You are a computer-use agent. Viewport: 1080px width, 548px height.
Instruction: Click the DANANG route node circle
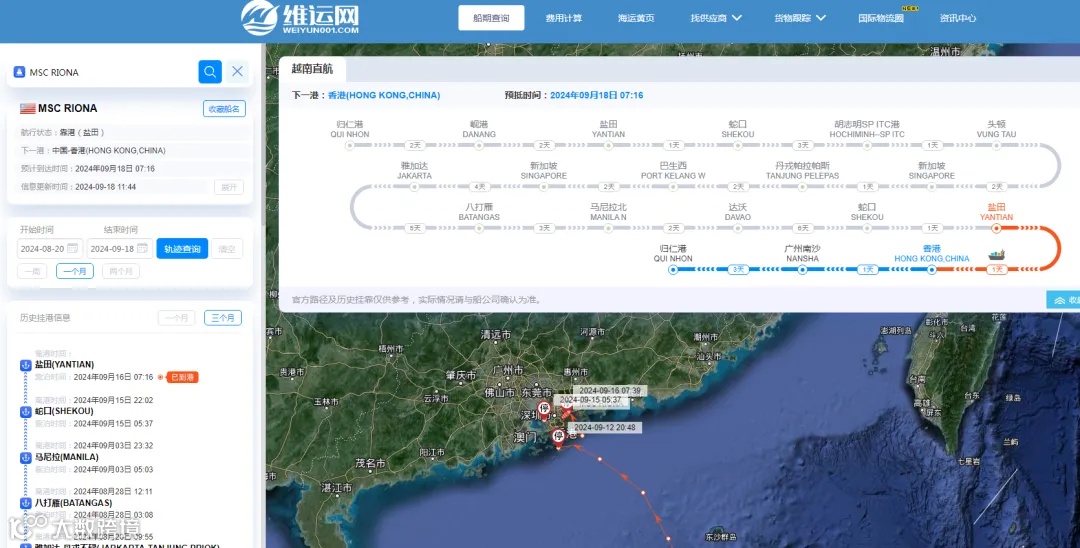479,145
